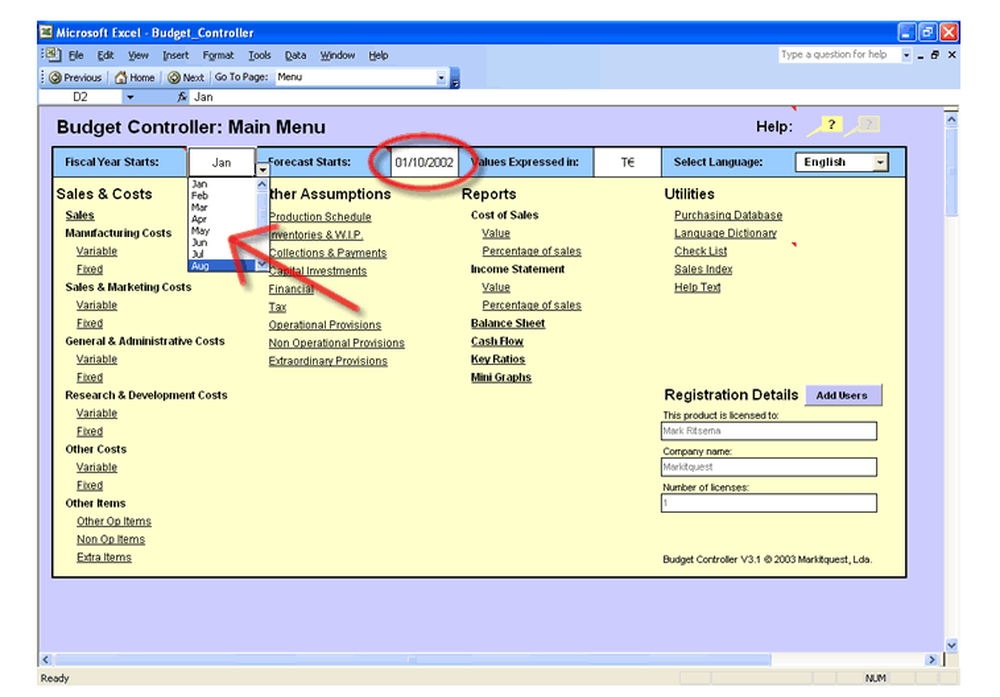
Task: Open the Purchasing Database utility
Action: tap(728, 216)
